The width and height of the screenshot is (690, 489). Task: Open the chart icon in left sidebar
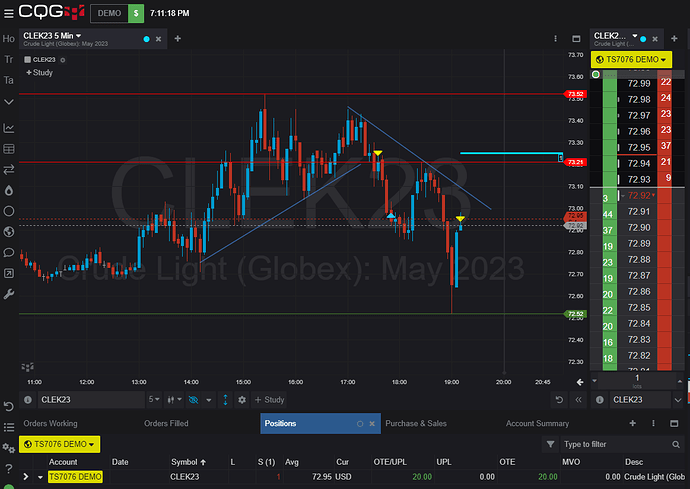pos(9,128)
